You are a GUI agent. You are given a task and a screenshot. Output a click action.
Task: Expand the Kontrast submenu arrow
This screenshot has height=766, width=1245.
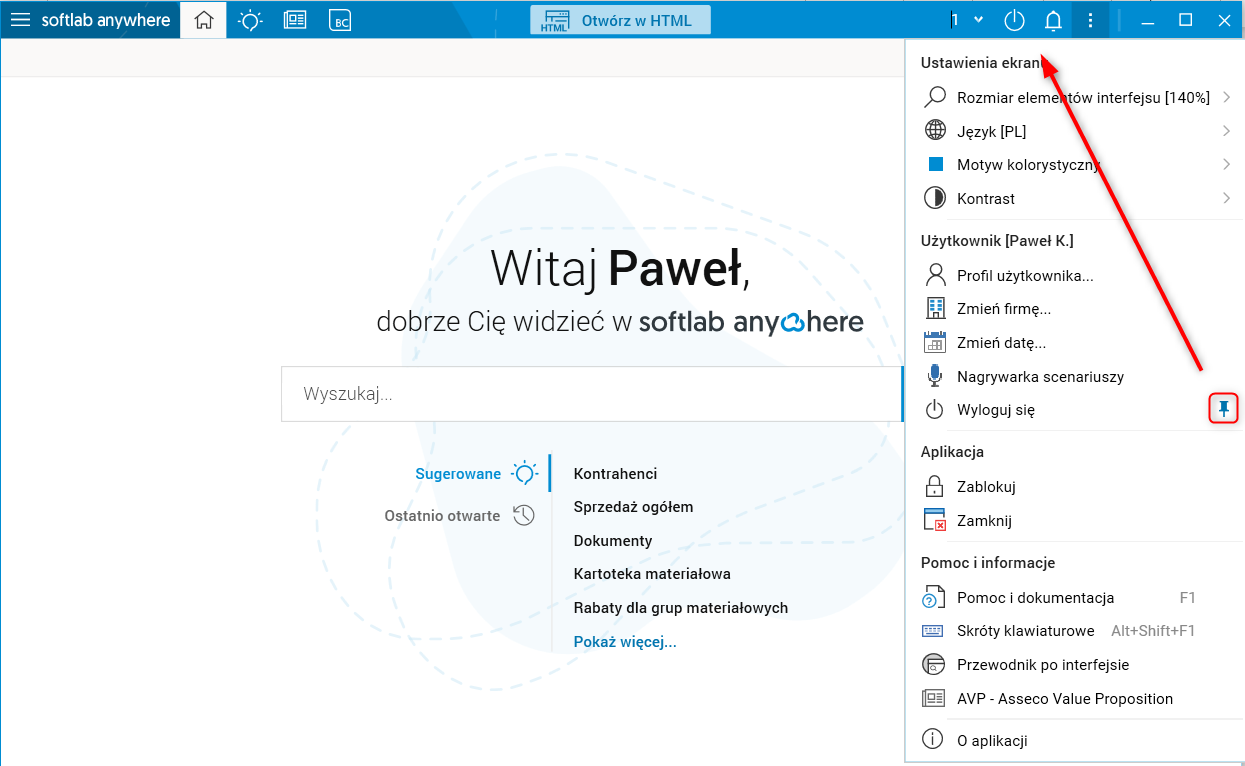(x=1226, y=198)
